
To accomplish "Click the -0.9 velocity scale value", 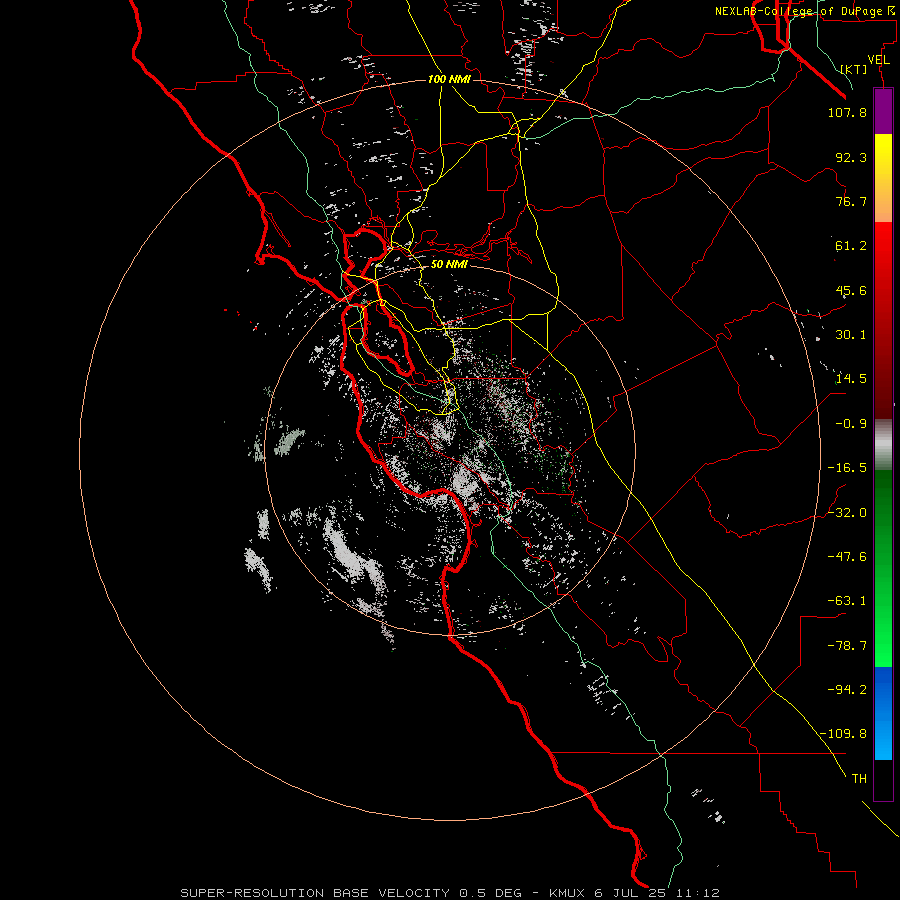I will click(851, 424).
